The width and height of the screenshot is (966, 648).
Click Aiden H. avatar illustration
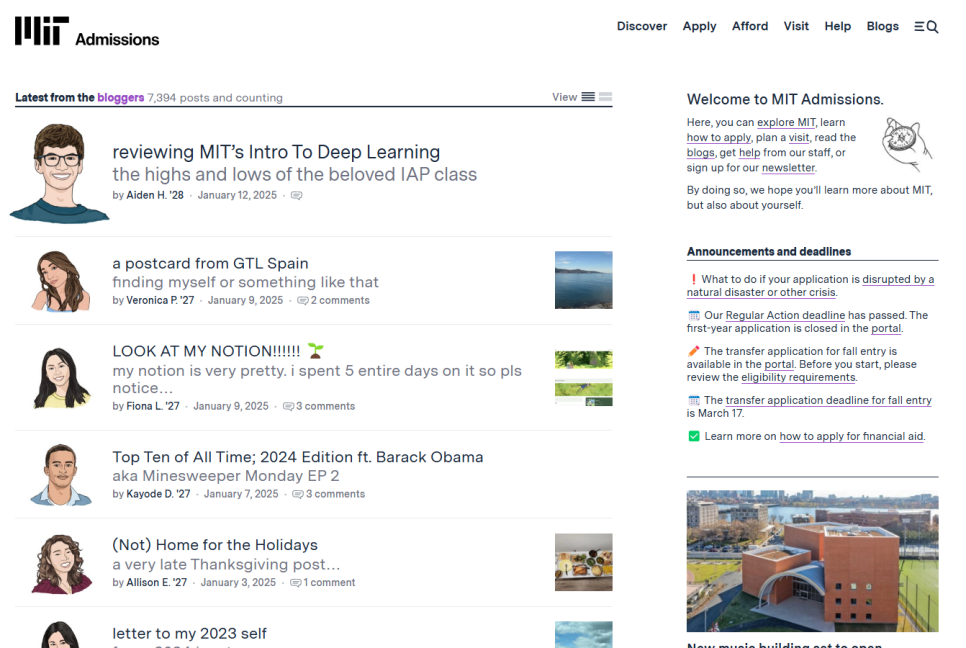tap(59, 173)
